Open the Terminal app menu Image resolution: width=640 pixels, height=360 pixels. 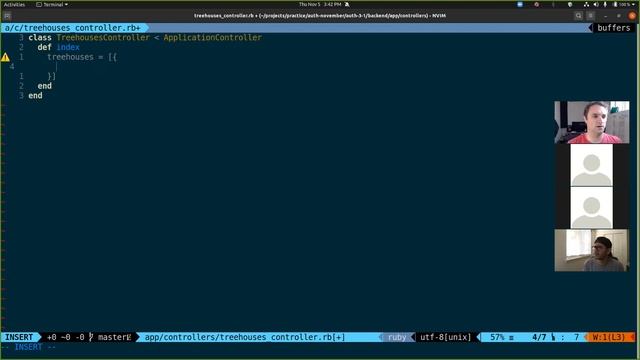point(52,4)
